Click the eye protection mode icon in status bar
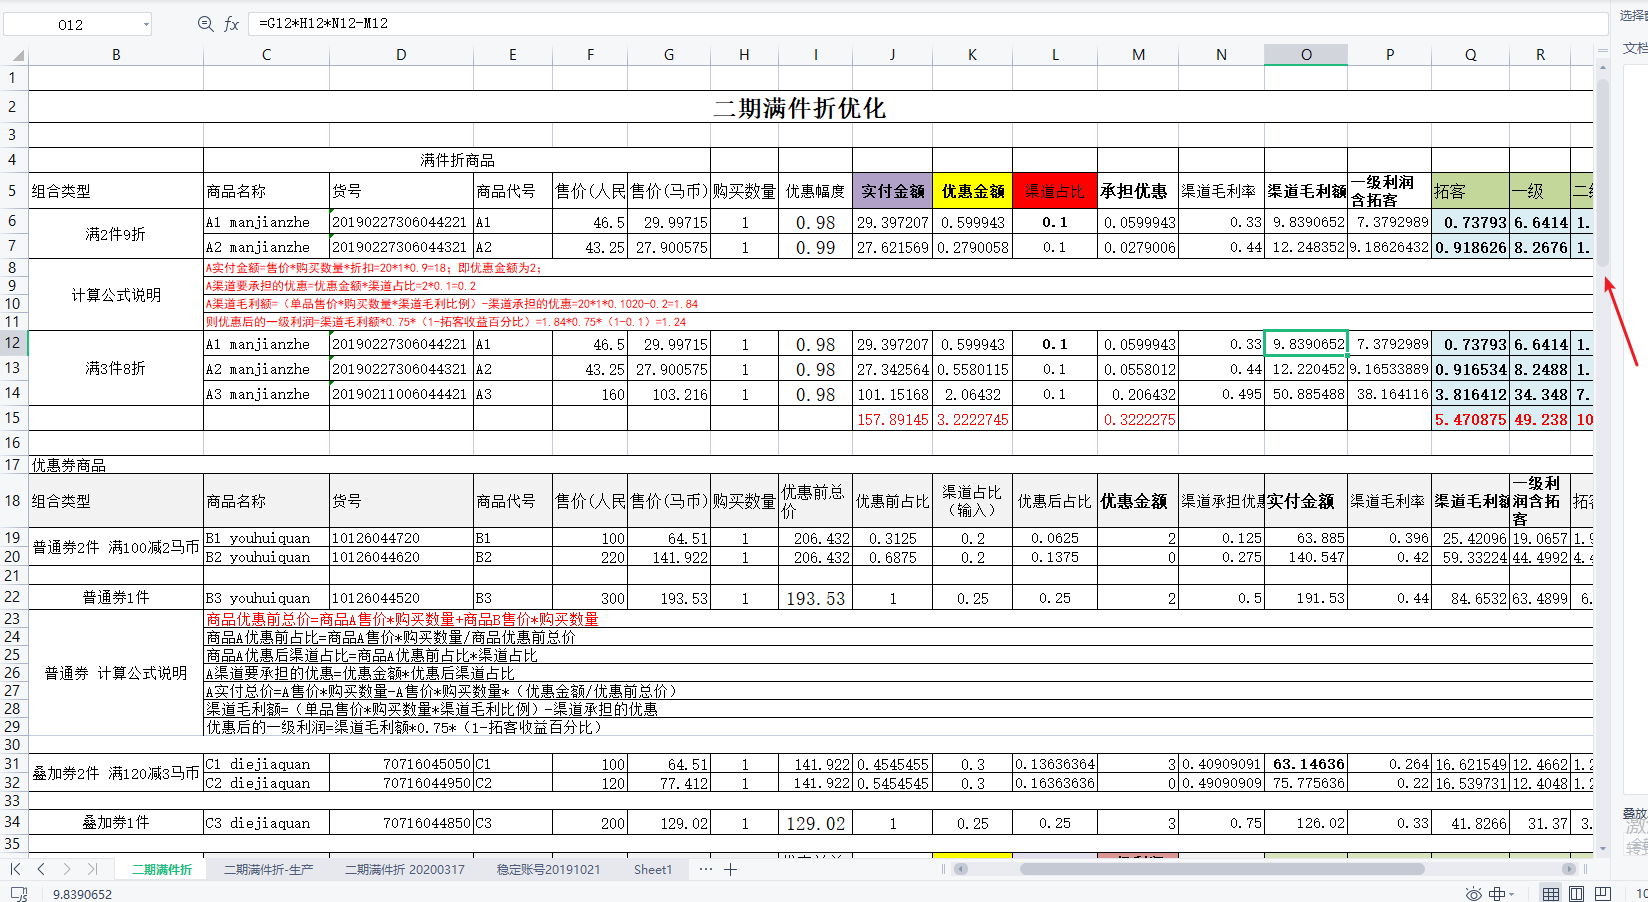The image size is (1648, 902). 1473,893
